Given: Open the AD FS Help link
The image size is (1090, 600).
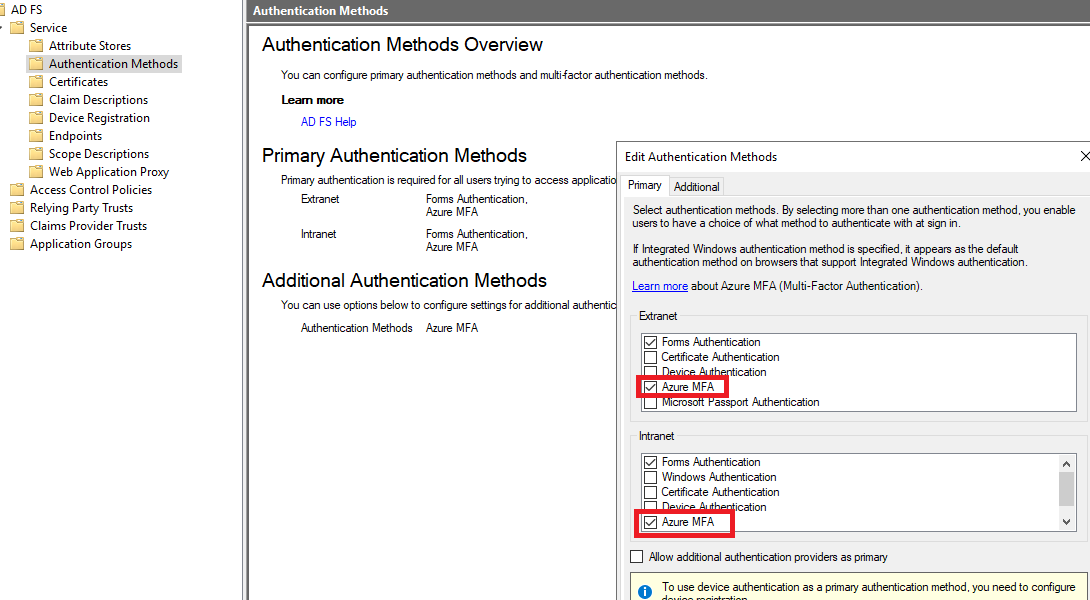Looking at the screenshot, I should coord(328,122).
